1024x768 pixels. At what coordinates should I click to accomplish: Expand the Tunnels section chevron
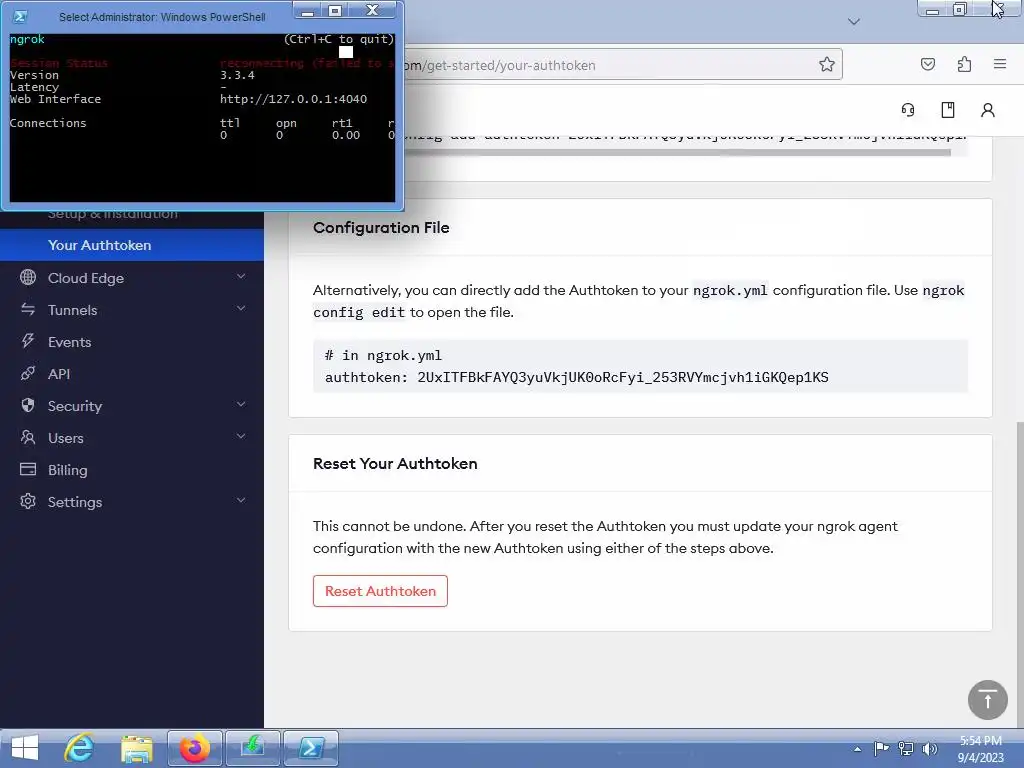pos(241,309)
